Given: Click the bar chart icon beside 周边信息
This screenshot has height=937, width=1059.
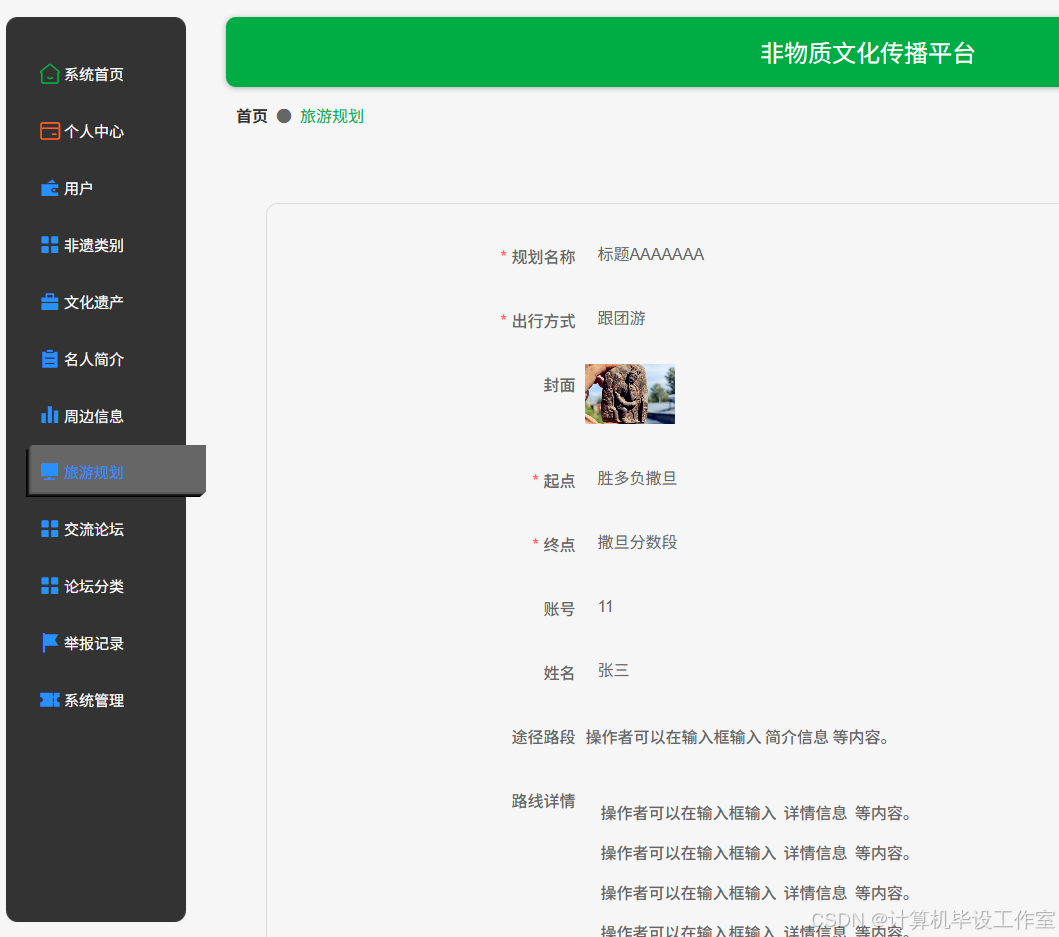Looking at the screenshot, I should [49, 415].
